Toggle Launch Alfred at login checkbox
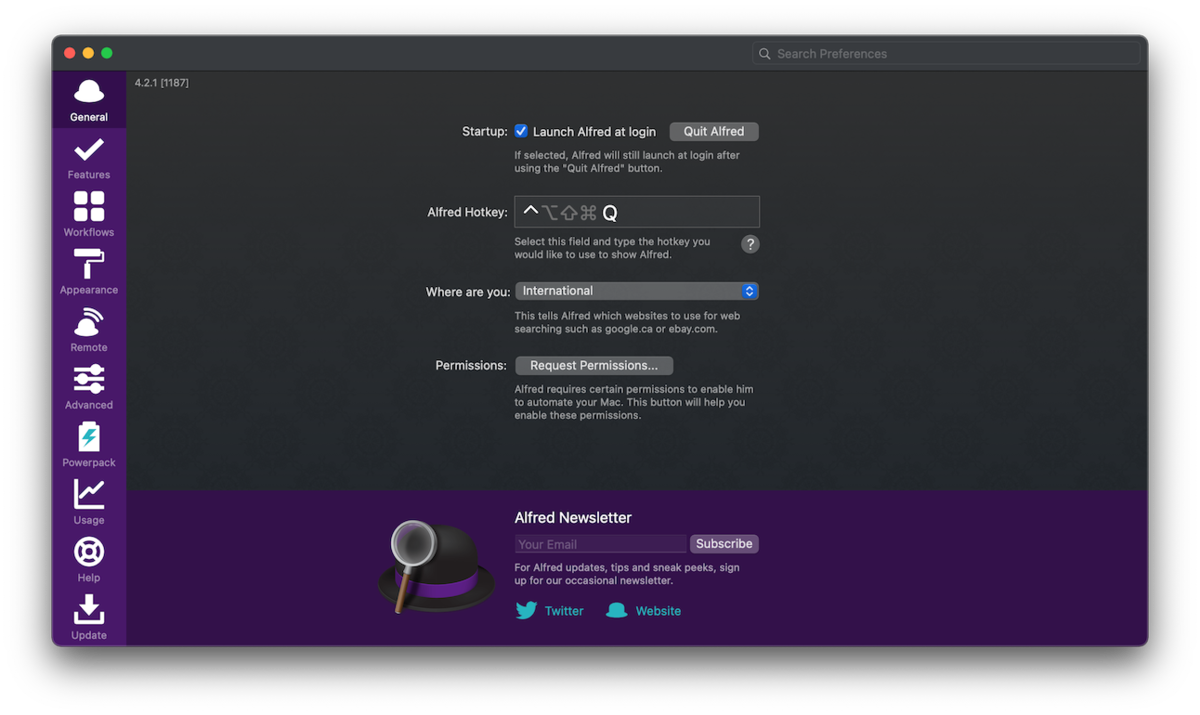1200x715 pixels. [x=521, y=131]
